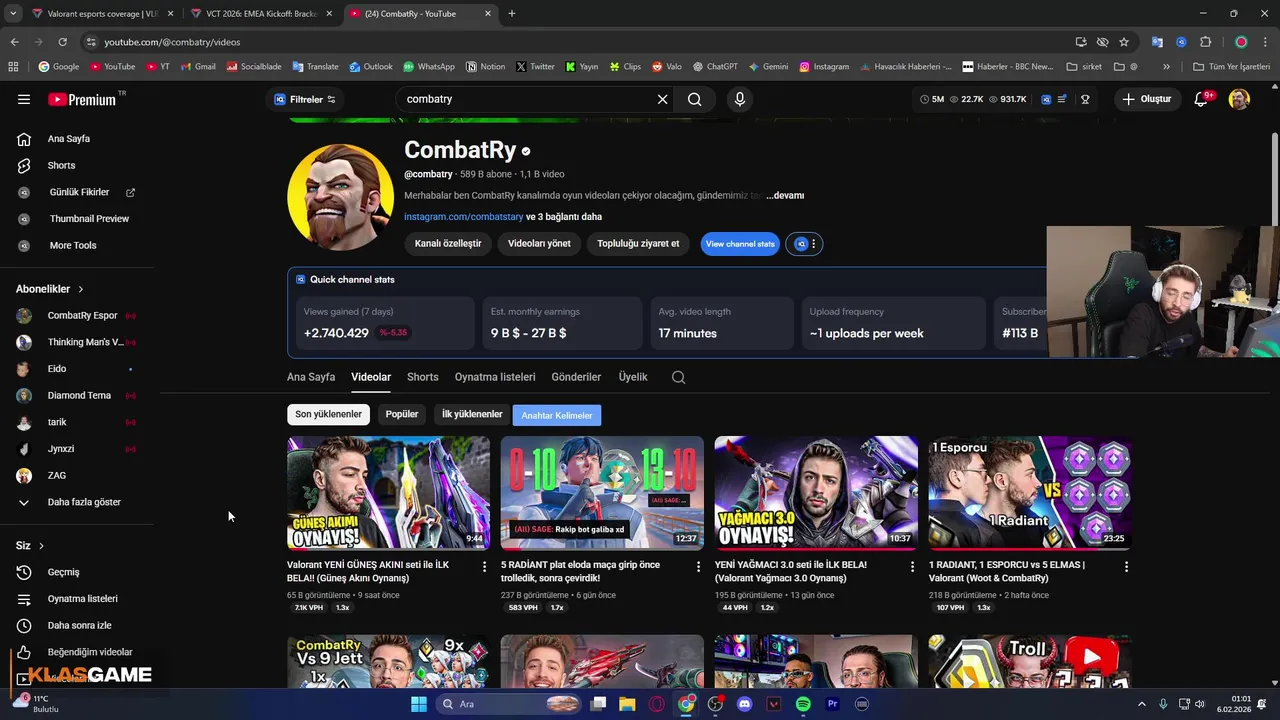
Task: Expand the Abonelikler section
Action: (x=50, y=289)
